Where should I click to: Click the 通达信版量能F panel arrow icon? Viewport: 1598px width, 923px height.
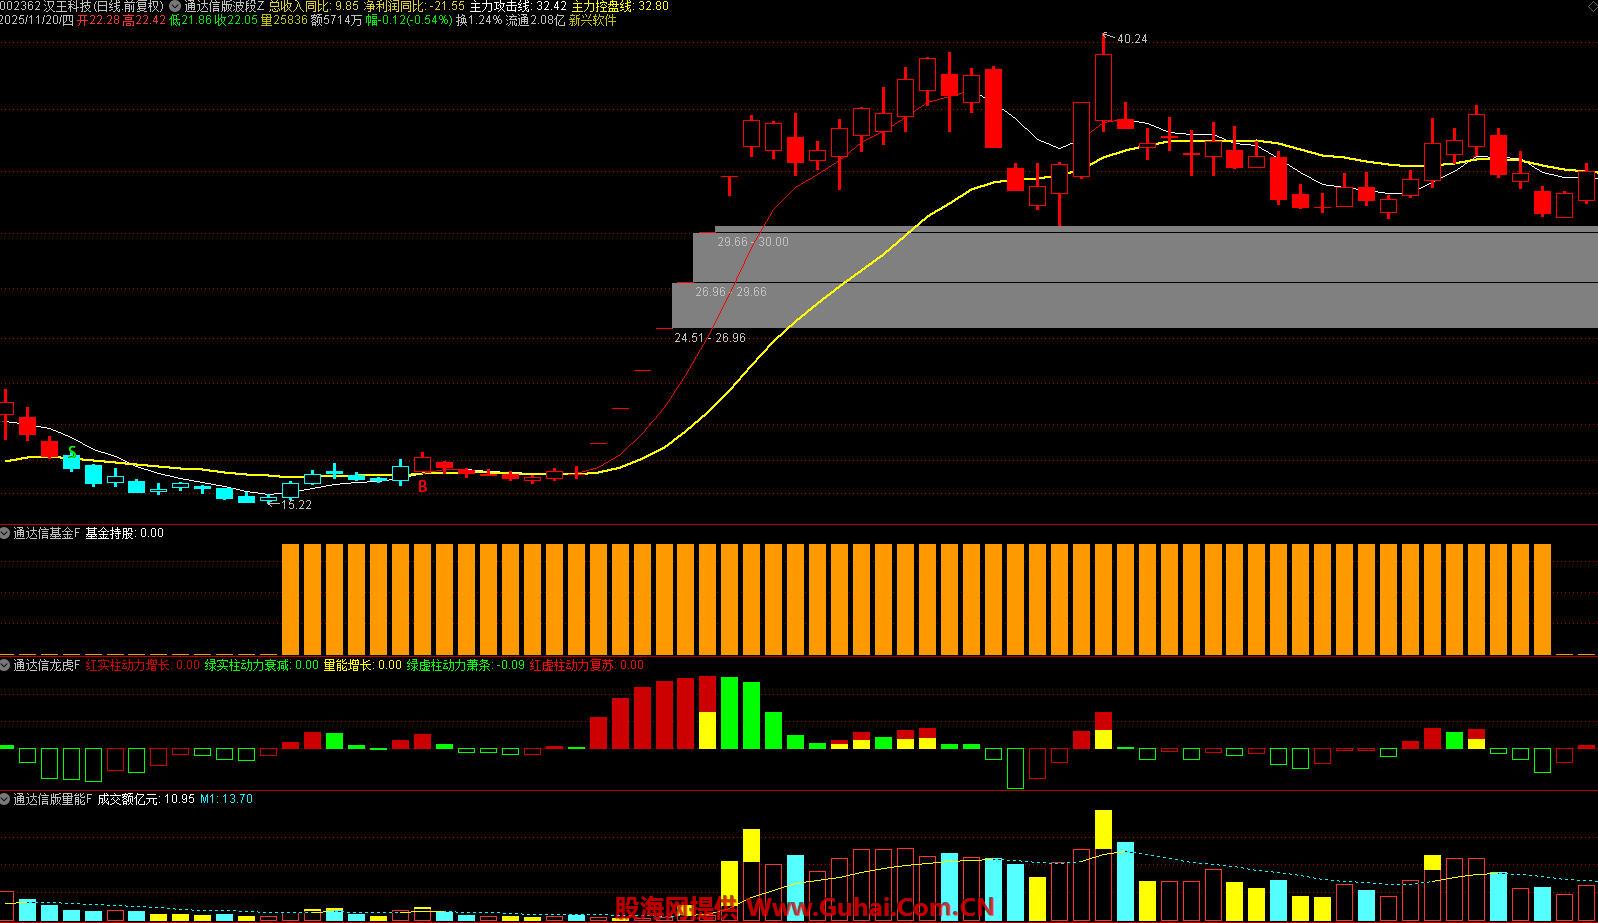(x=6, y=799)
